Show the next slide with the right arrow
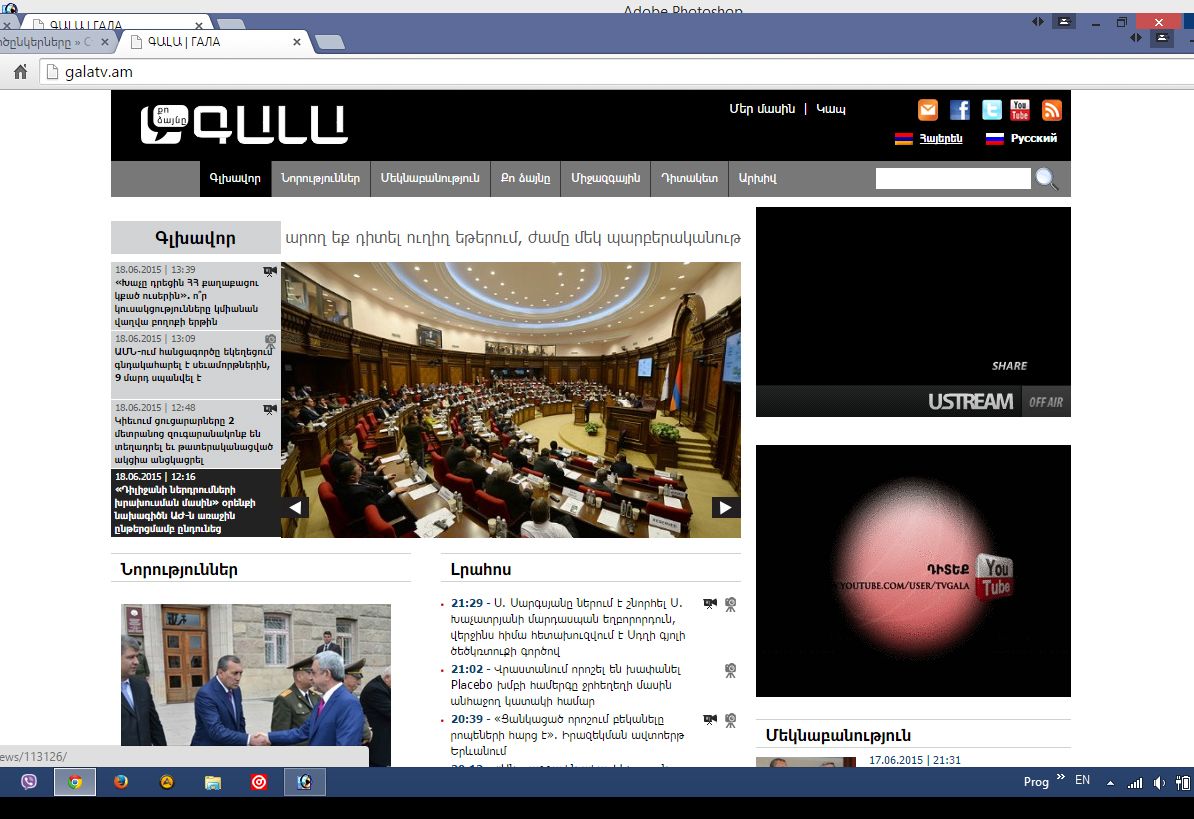 pos(726,507)
